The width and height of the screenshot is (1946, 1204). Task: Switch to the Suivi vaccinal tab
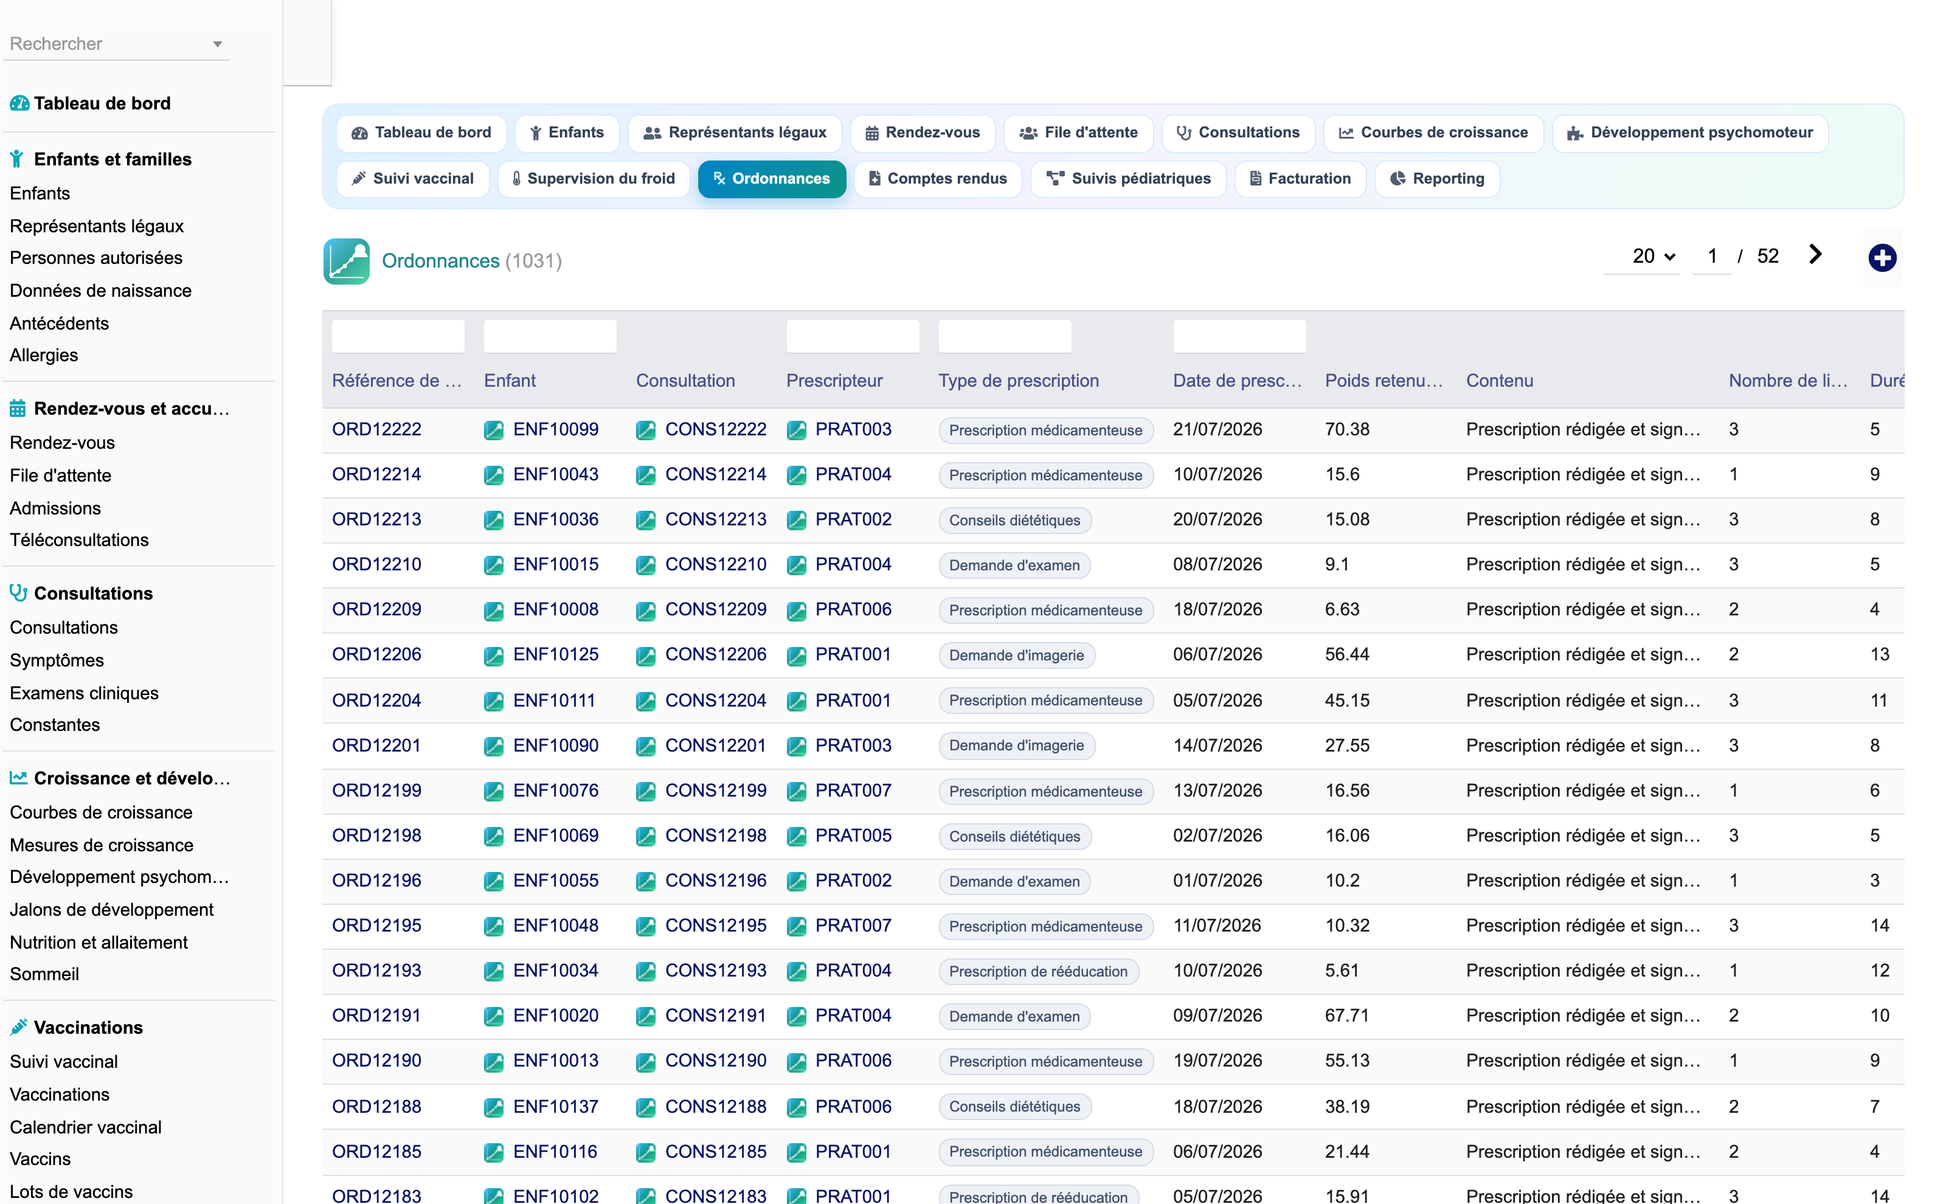[412, 179]
